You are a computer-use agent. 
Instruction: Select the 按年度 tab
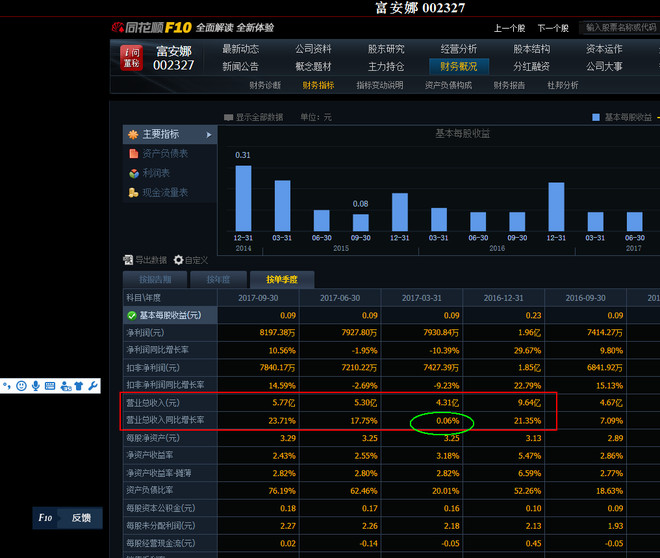click(x=218, y=279)
